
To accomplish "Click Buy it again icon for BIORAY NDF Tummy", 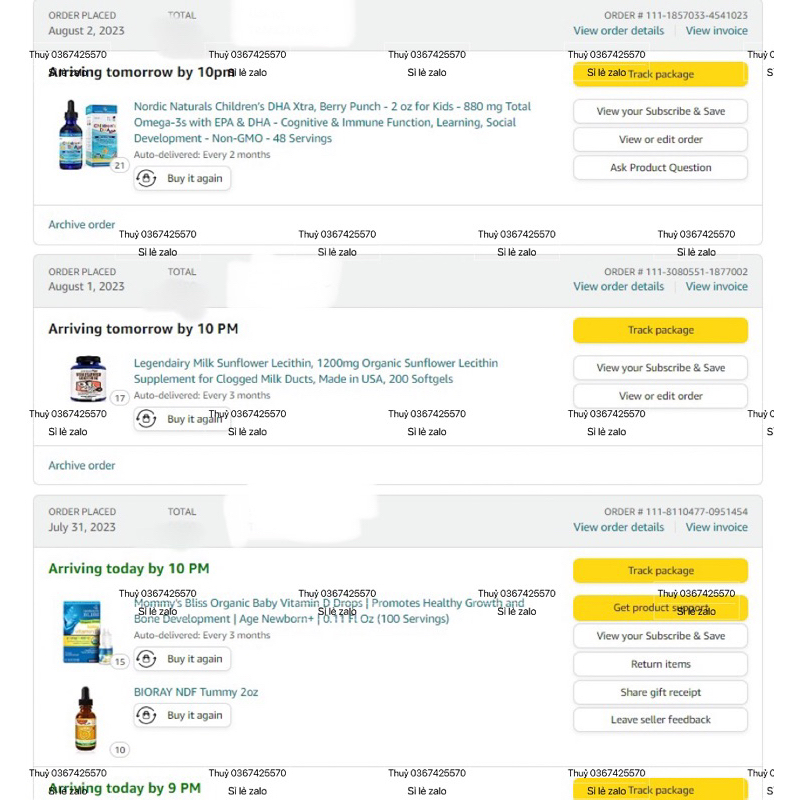I will point(147,715).
